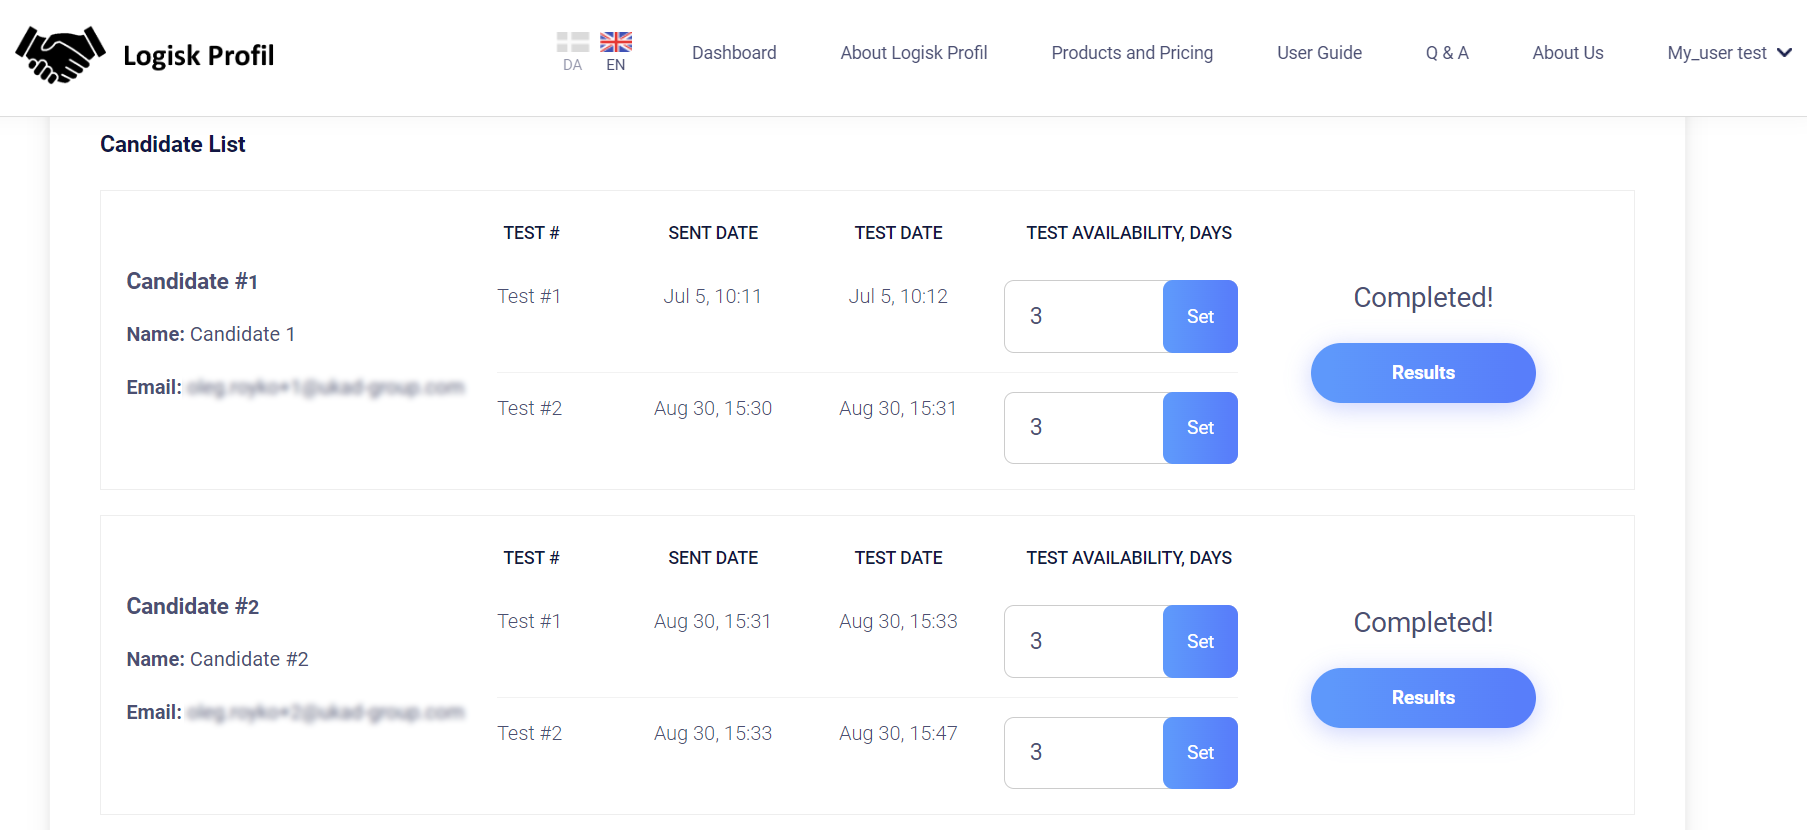Set availability for Candidate #2 Test #1
Screen dimensions: 1807x830
[x=1200, y=641]
